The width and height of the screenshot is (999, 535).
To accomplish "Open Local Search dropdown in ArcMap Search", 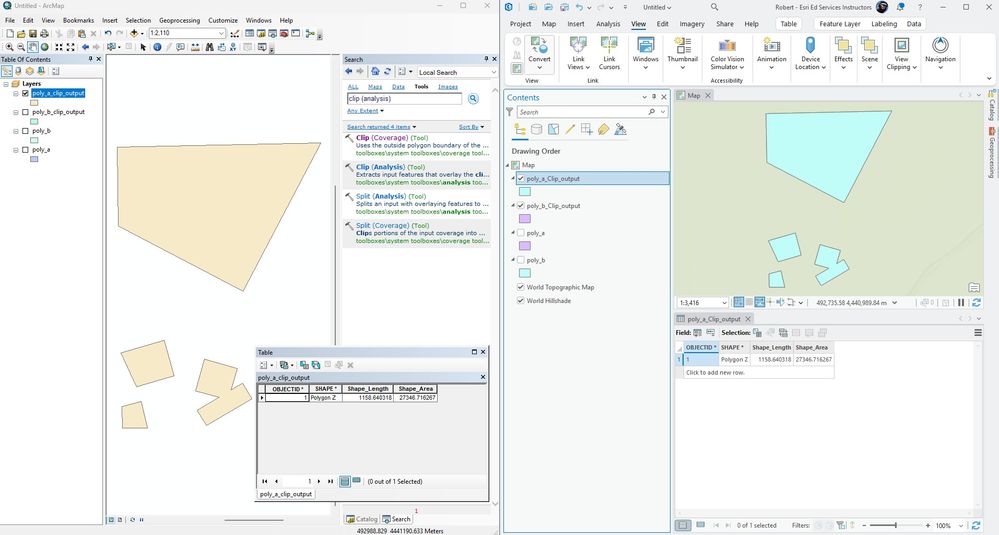I will [x=494, y=73].
